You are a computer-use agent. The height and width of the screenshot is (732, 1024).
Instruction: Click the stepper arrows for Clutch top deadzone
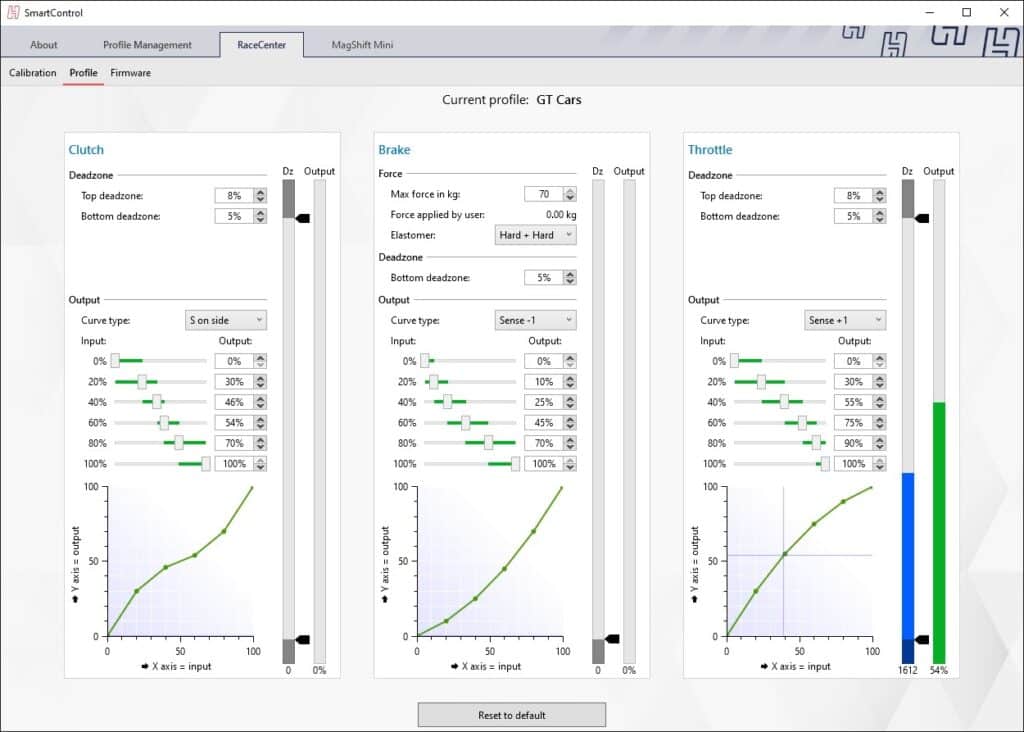click(260, 196)
